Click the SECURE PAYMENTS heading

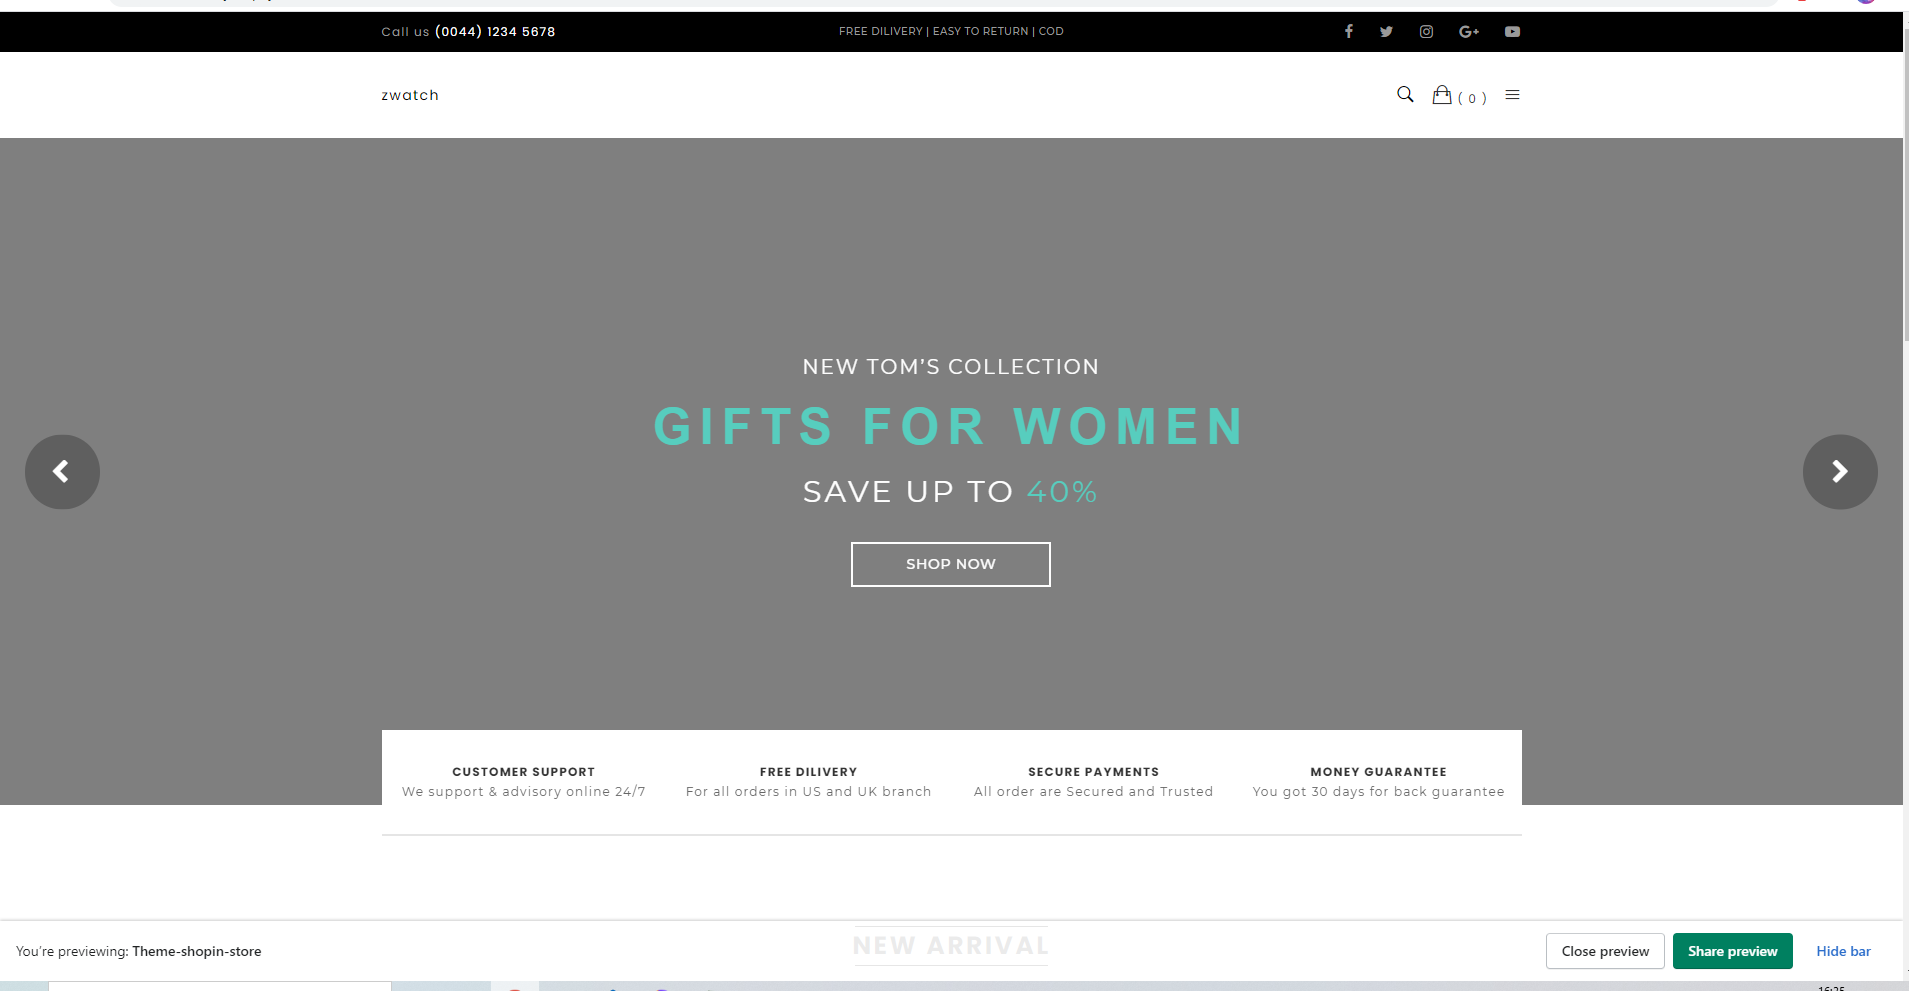tap(1094, 772)
